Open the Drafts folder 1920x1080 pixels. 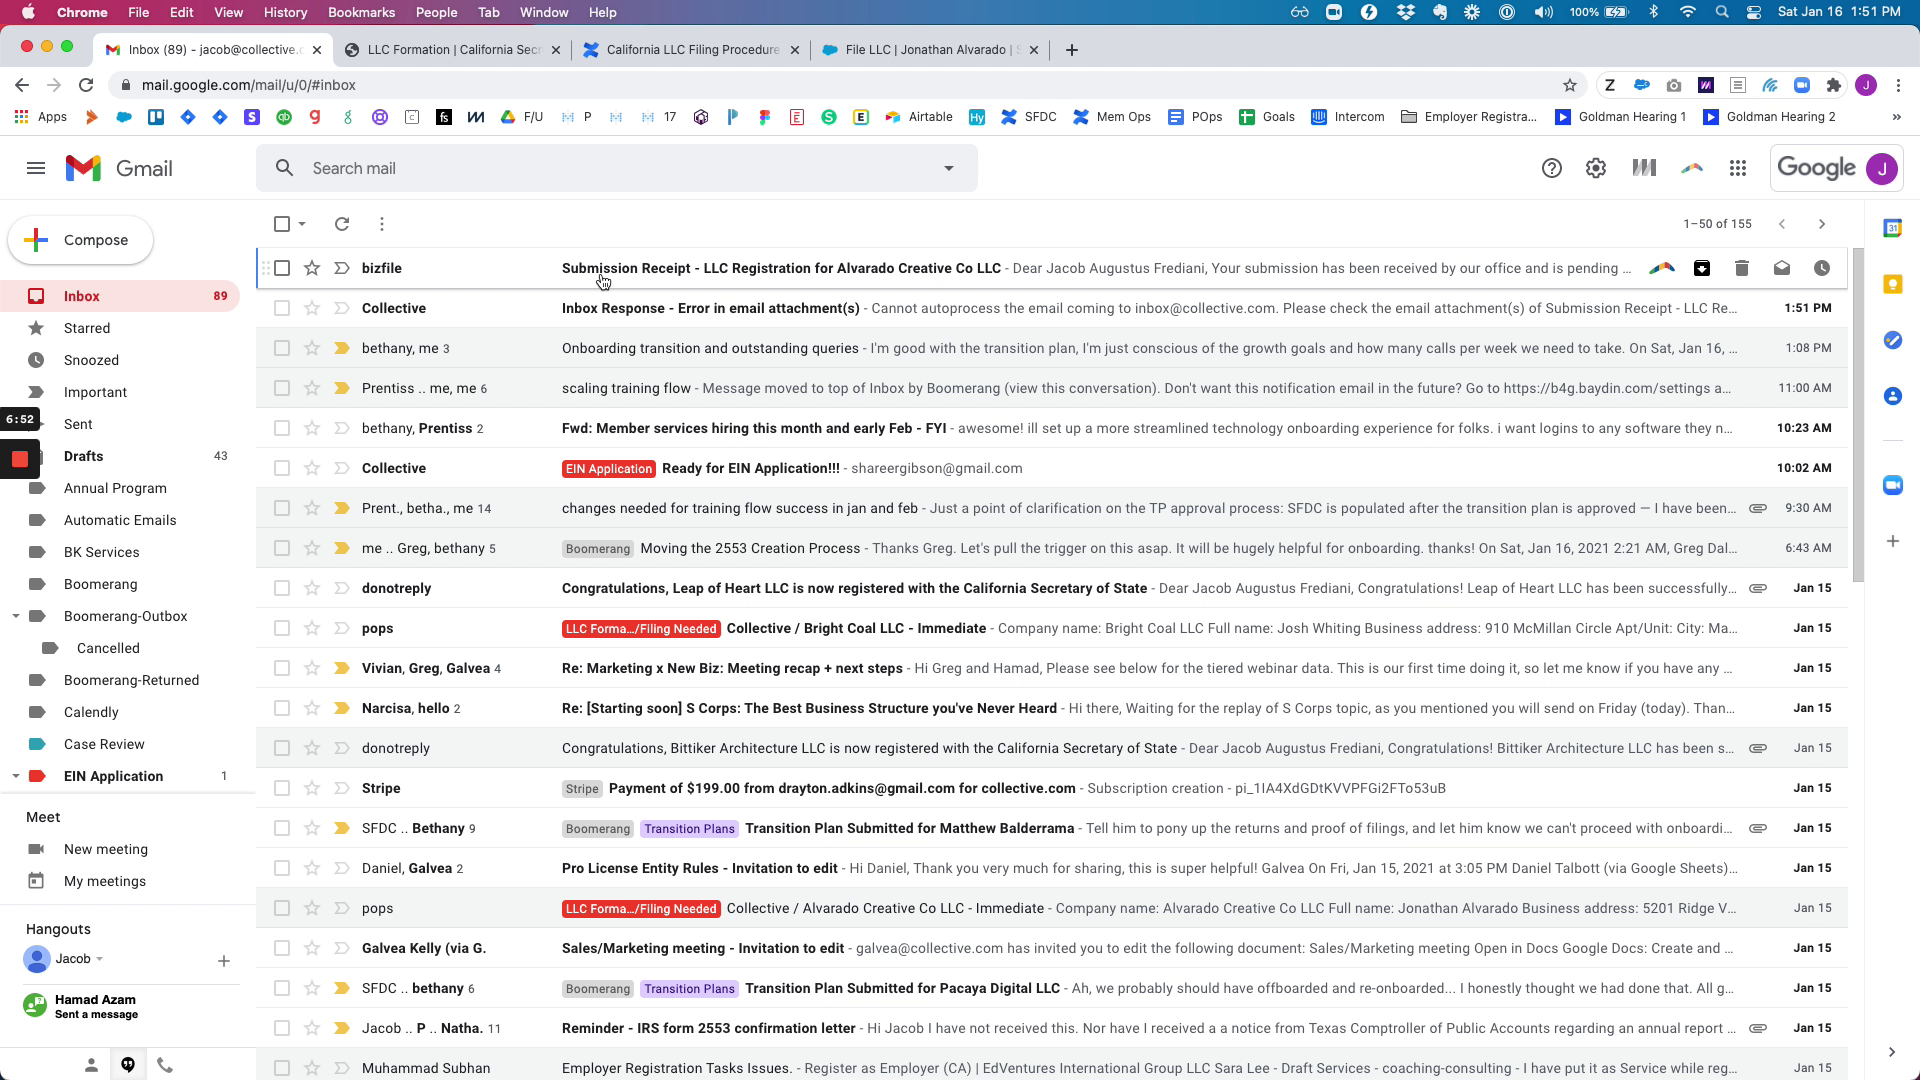(84, 456)
